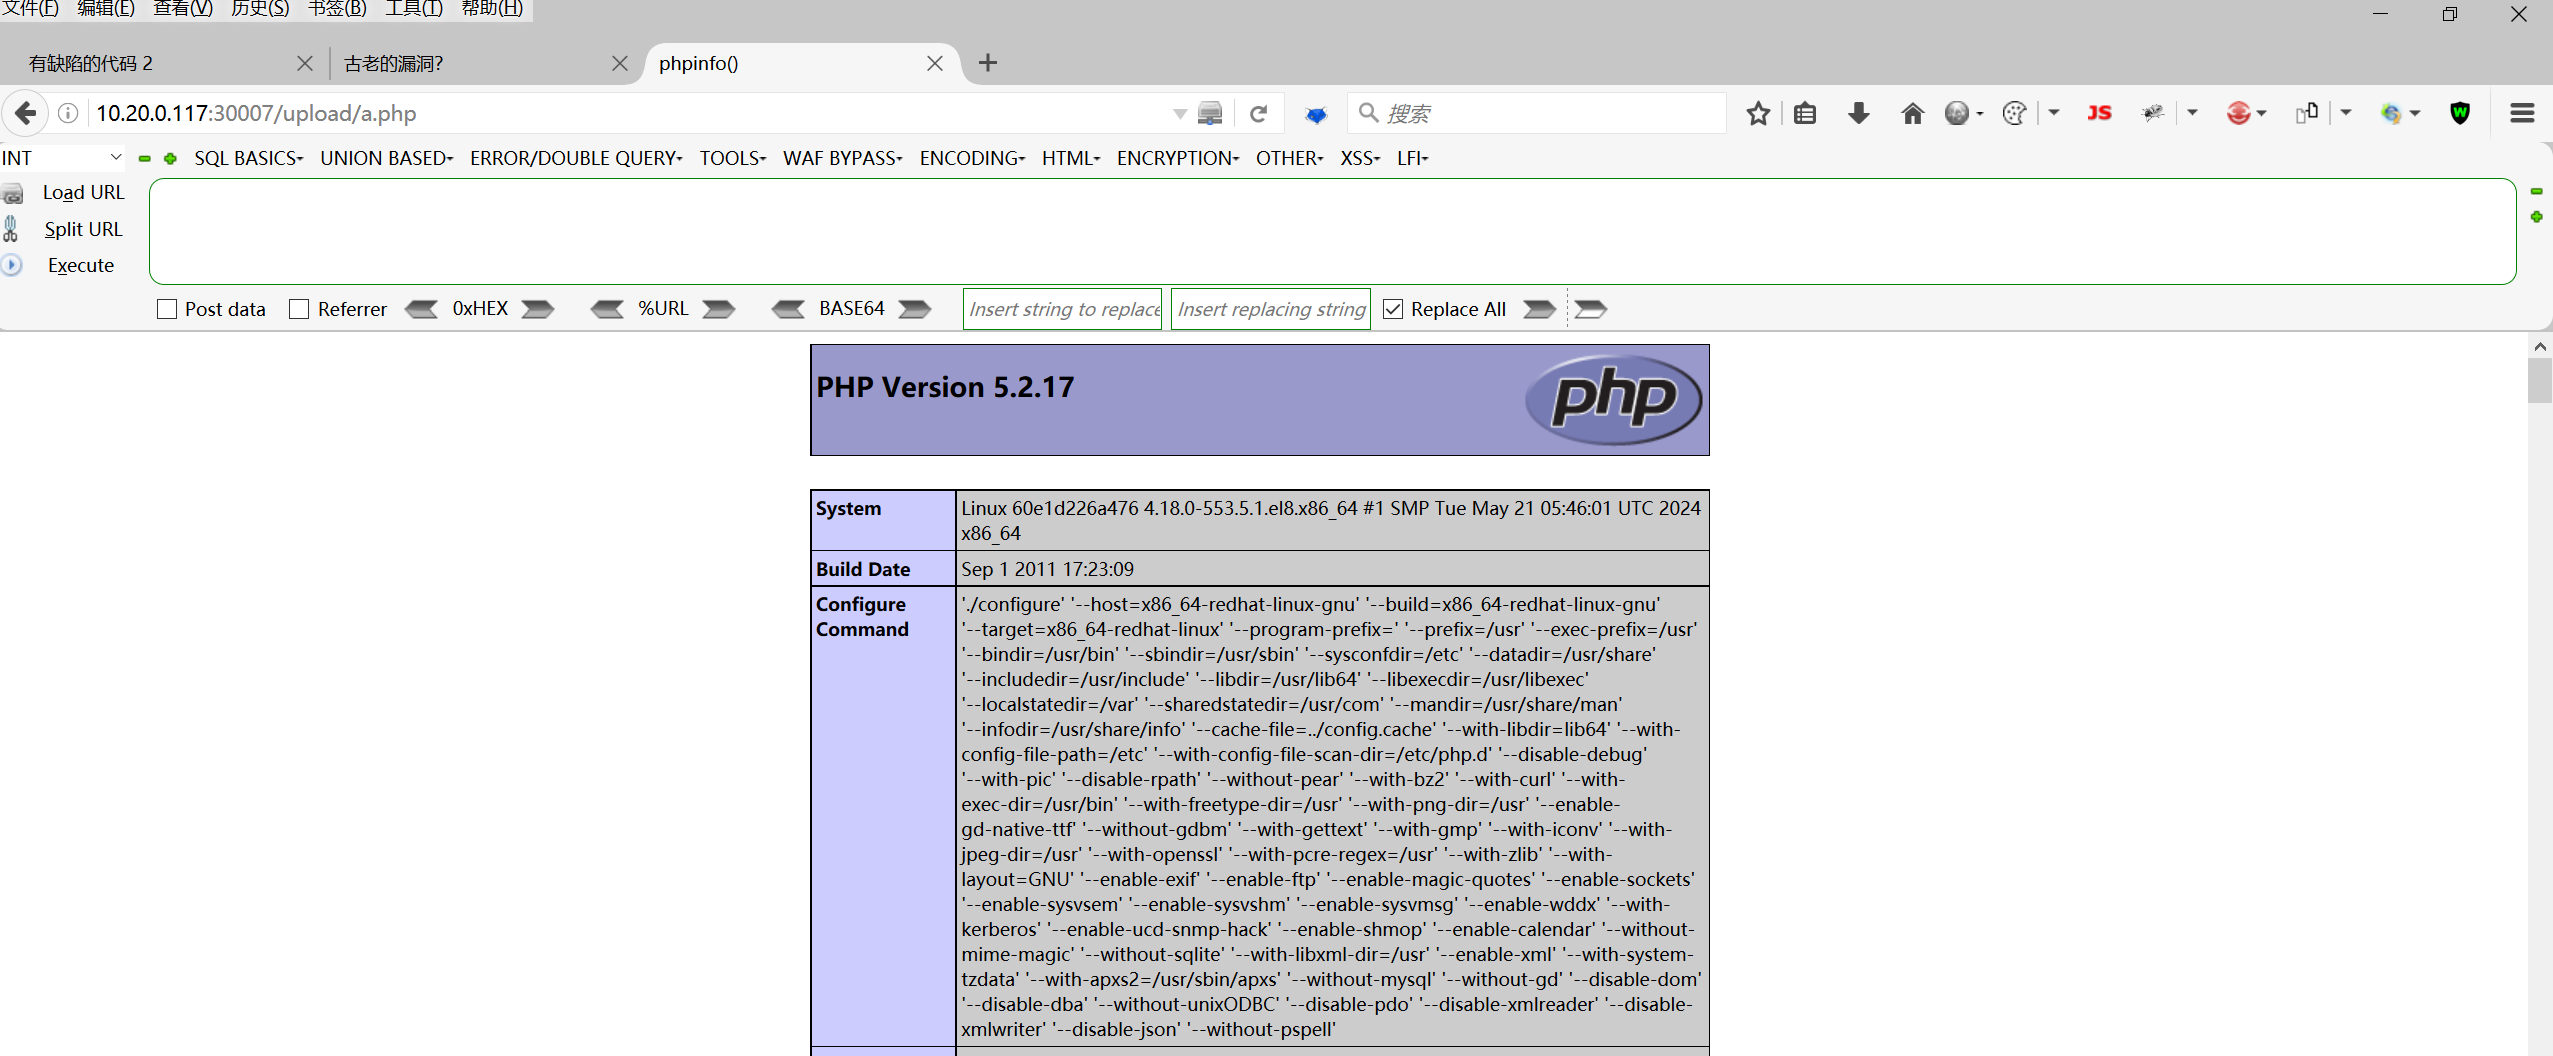Click the green minus icon beside INT
The width and height of the screenshot is (2553, 1056).
[145, 158]
